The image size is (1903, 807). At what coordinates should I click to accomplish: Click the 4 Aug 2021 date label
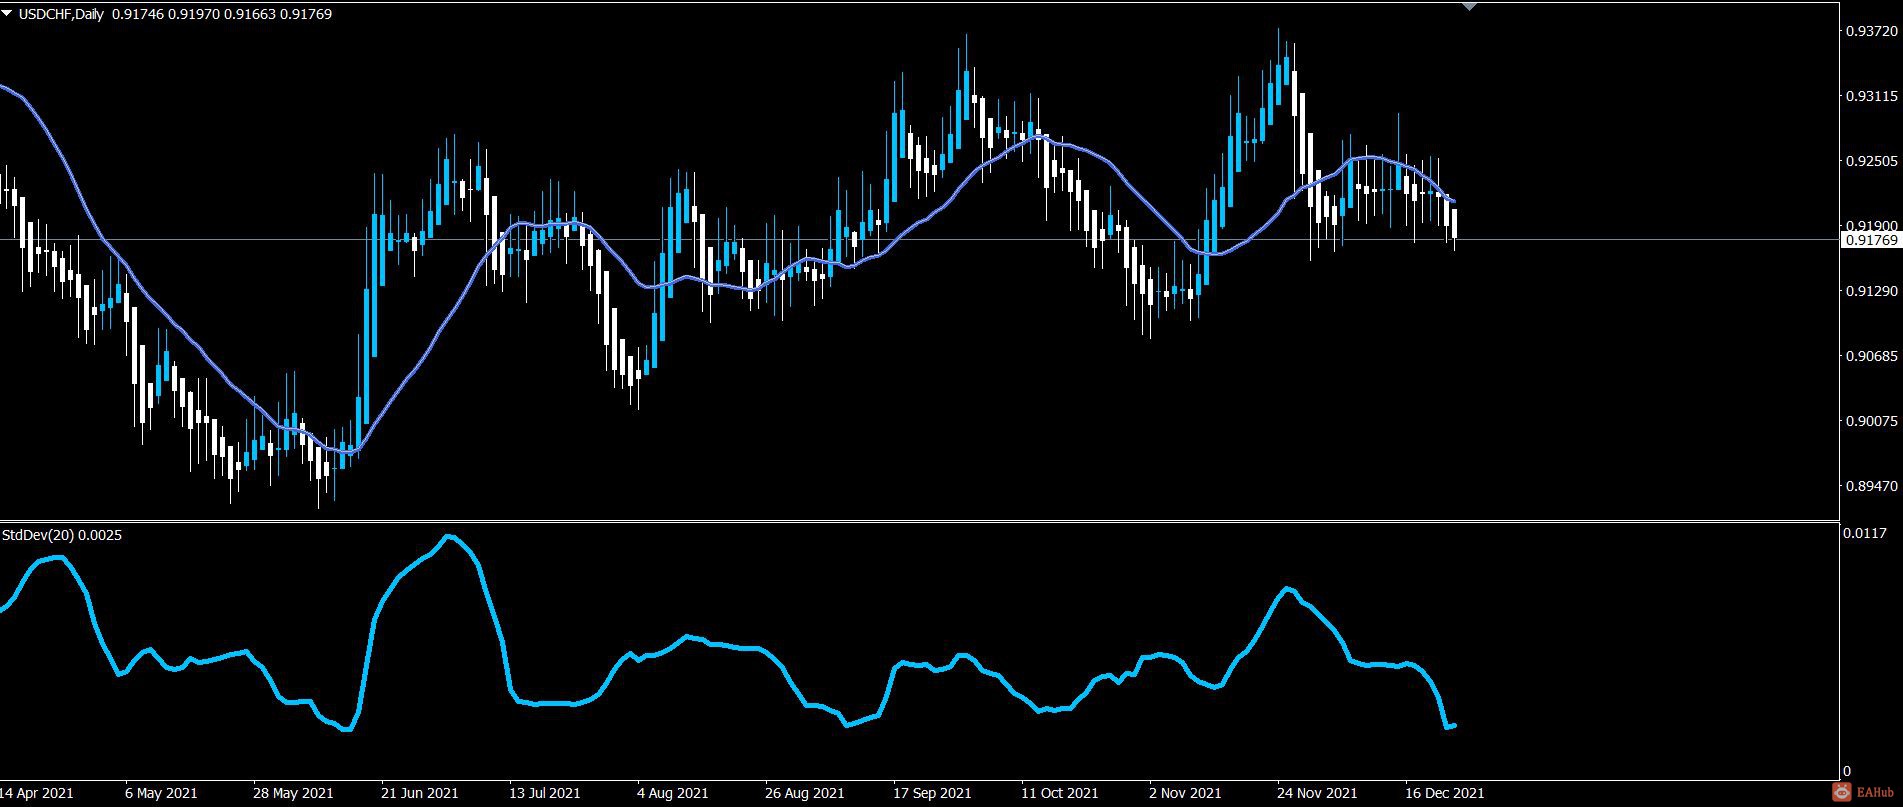tap(673, 793)
